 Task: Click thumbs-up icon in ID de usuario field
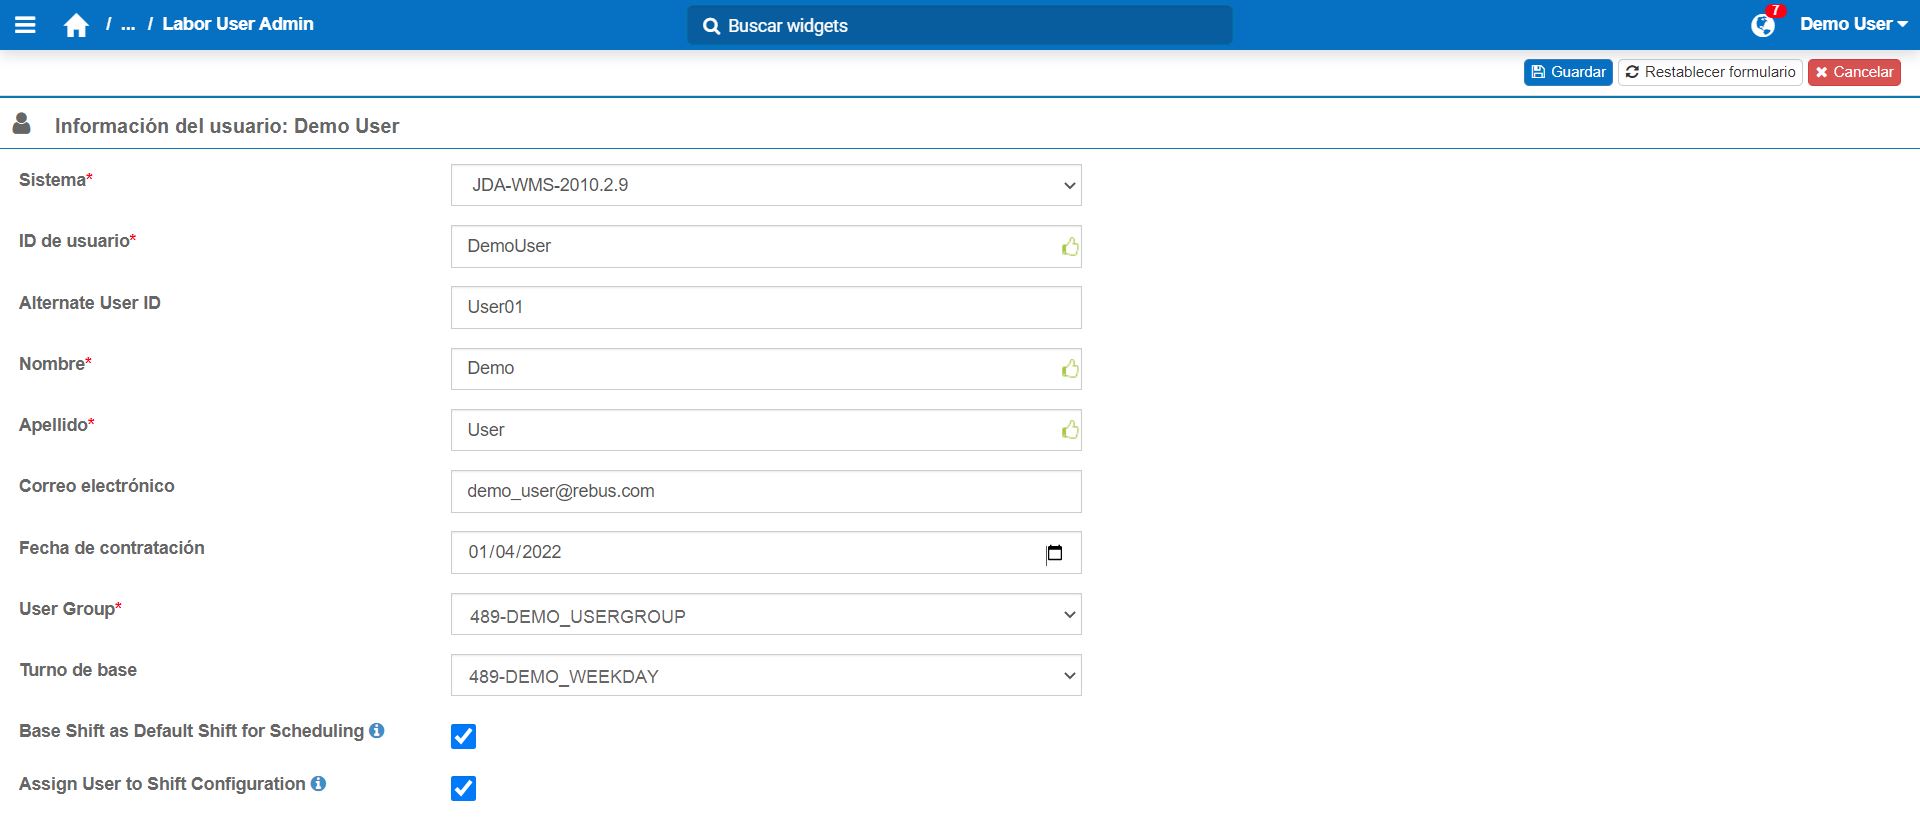(1070, 247)
